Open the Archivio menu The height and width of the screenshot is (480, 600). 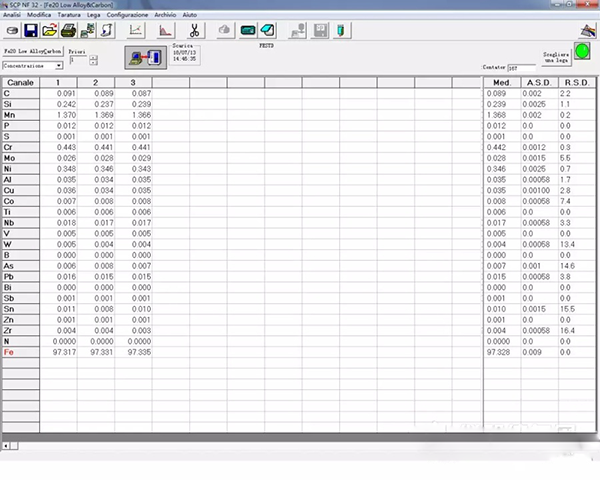tap(165, 16)
